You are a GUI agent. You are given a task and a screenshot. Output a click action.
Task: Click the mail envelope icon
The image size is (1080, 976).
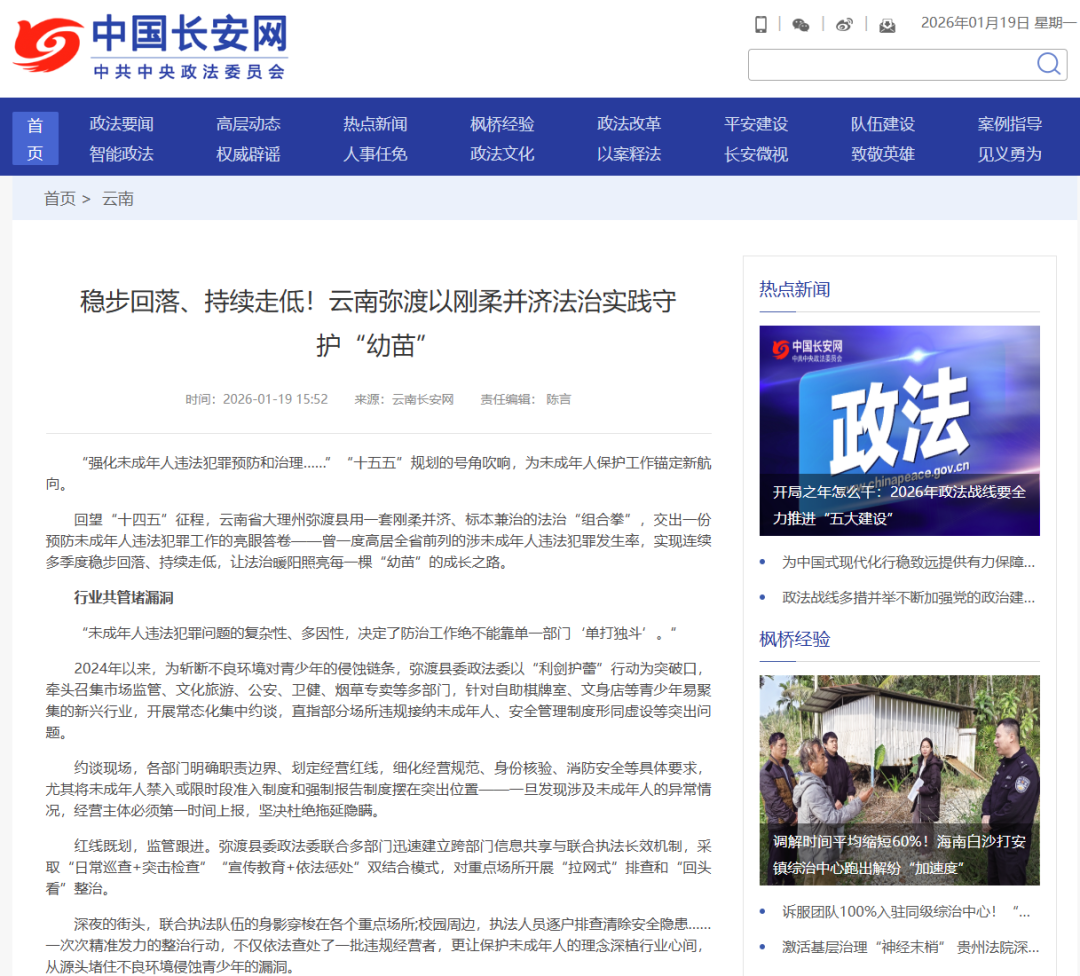click(x=887, y=24)
